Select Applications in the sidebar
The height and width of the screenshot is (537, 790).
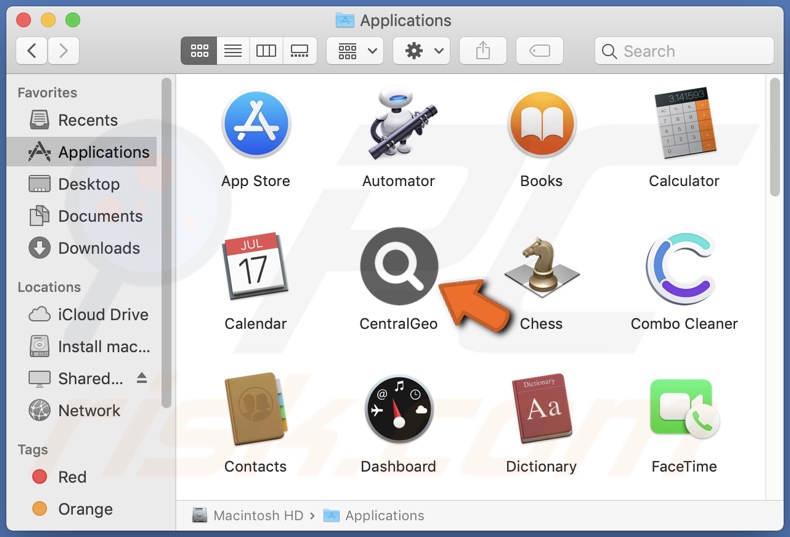pos(83,152)
